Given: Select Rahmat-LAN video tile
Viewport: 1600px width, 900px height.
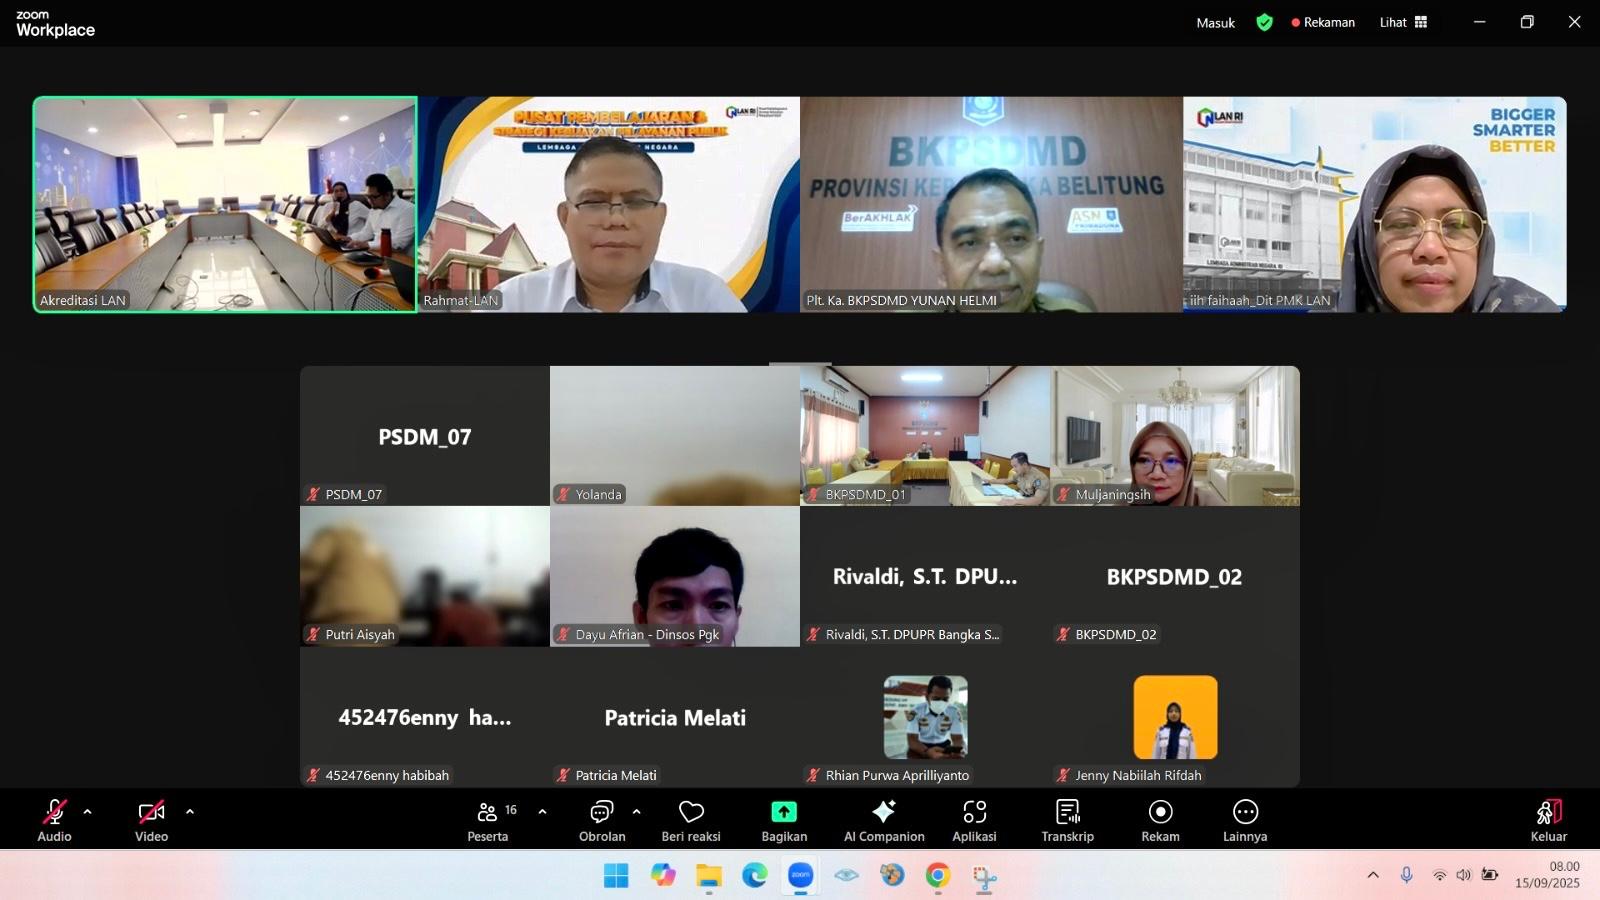Looking at the screenshot, I should [609, 205].
